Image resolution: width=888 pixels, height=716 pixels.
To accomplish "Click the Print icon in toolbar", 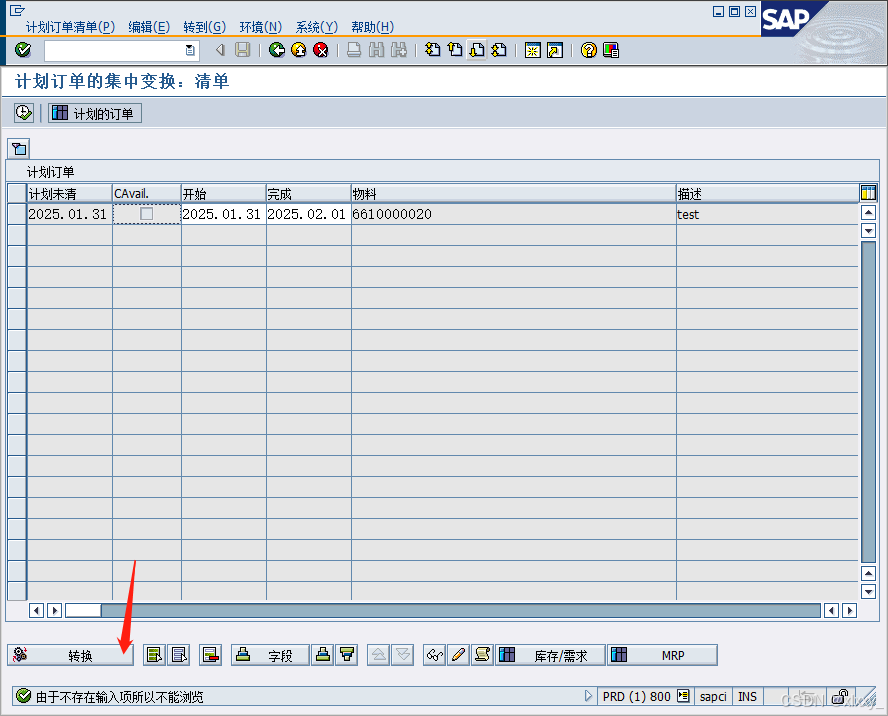I will tap(354, 50).
